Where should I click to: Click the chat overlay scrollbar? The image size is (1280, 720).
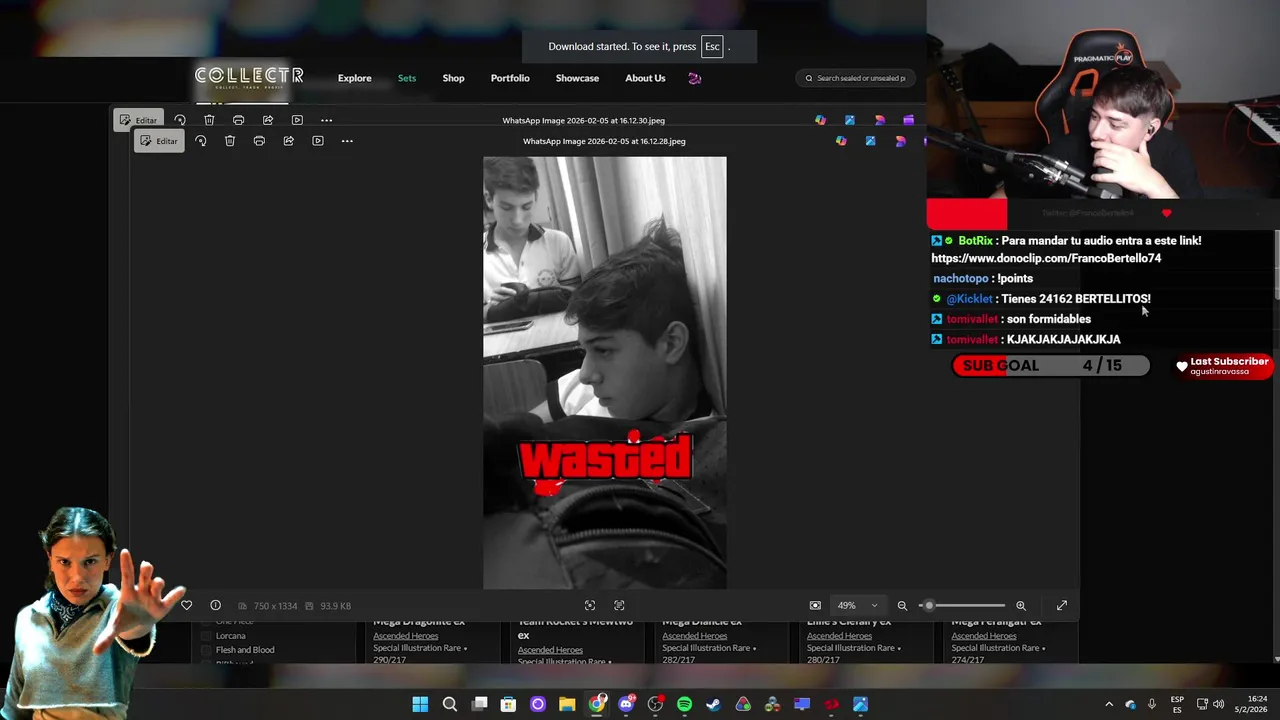click(1277, 265)
